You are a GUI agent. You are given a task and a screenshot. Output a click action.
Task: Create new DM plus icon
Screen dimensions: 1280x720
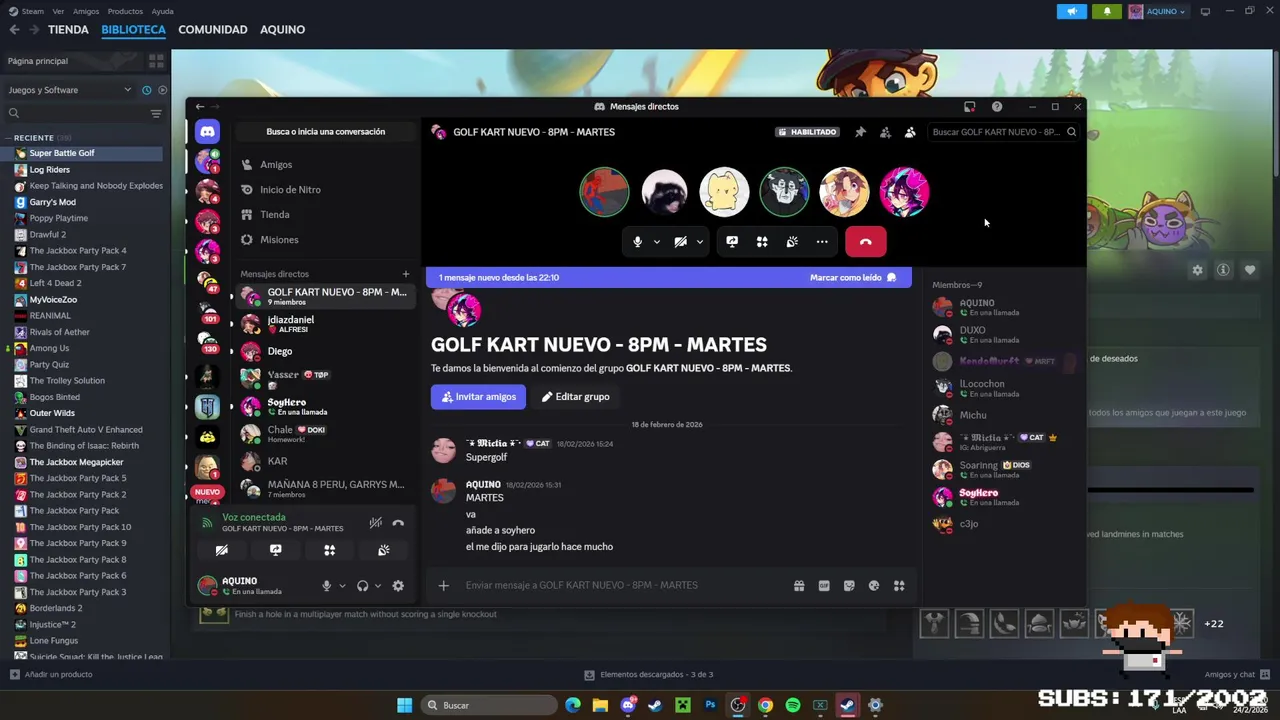coord(406,274)
